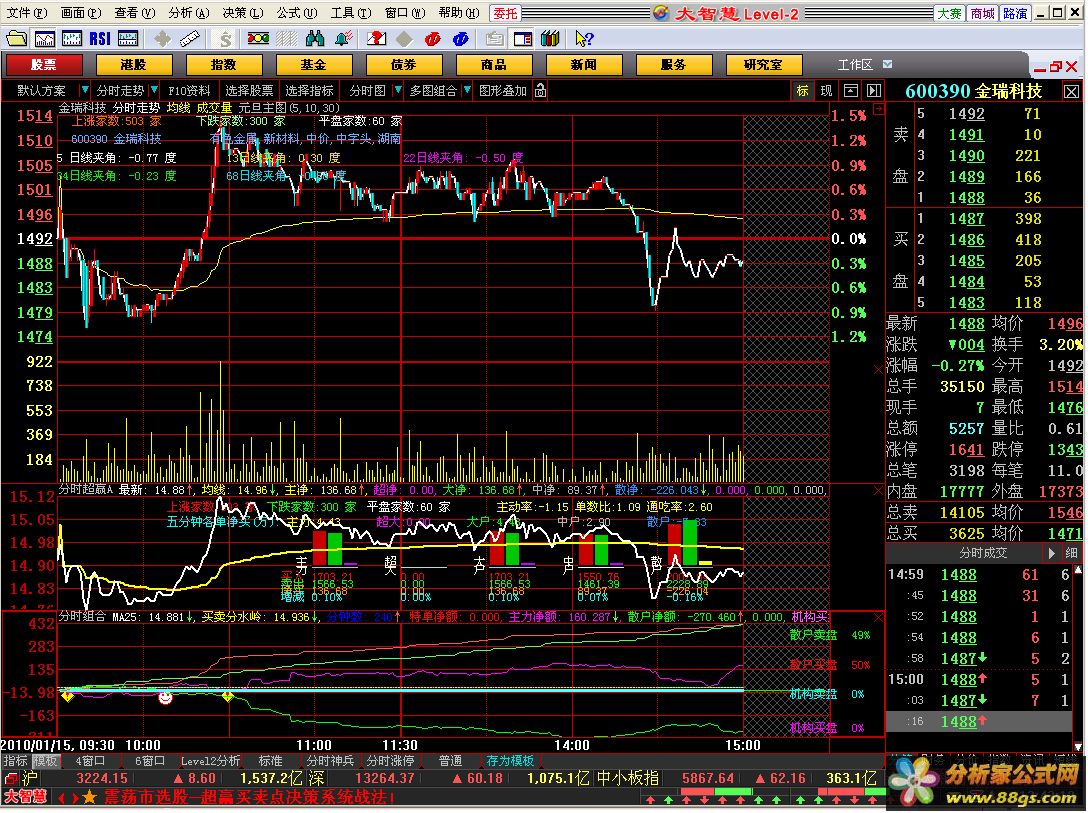The image size is (1088, 813).
Task: Toggle the 指标 bottom mode tab
Action: coord(15,761)
